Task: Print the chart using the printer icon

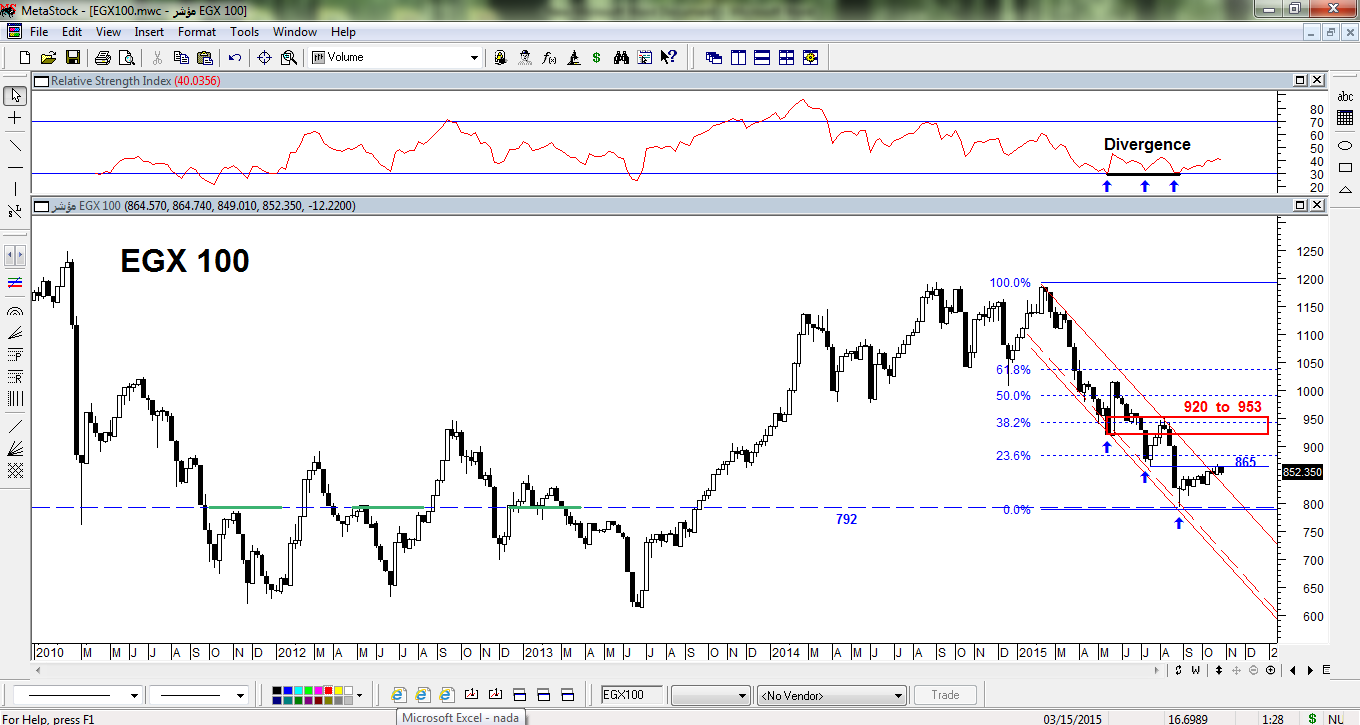Action: click(x=104, y=57)
